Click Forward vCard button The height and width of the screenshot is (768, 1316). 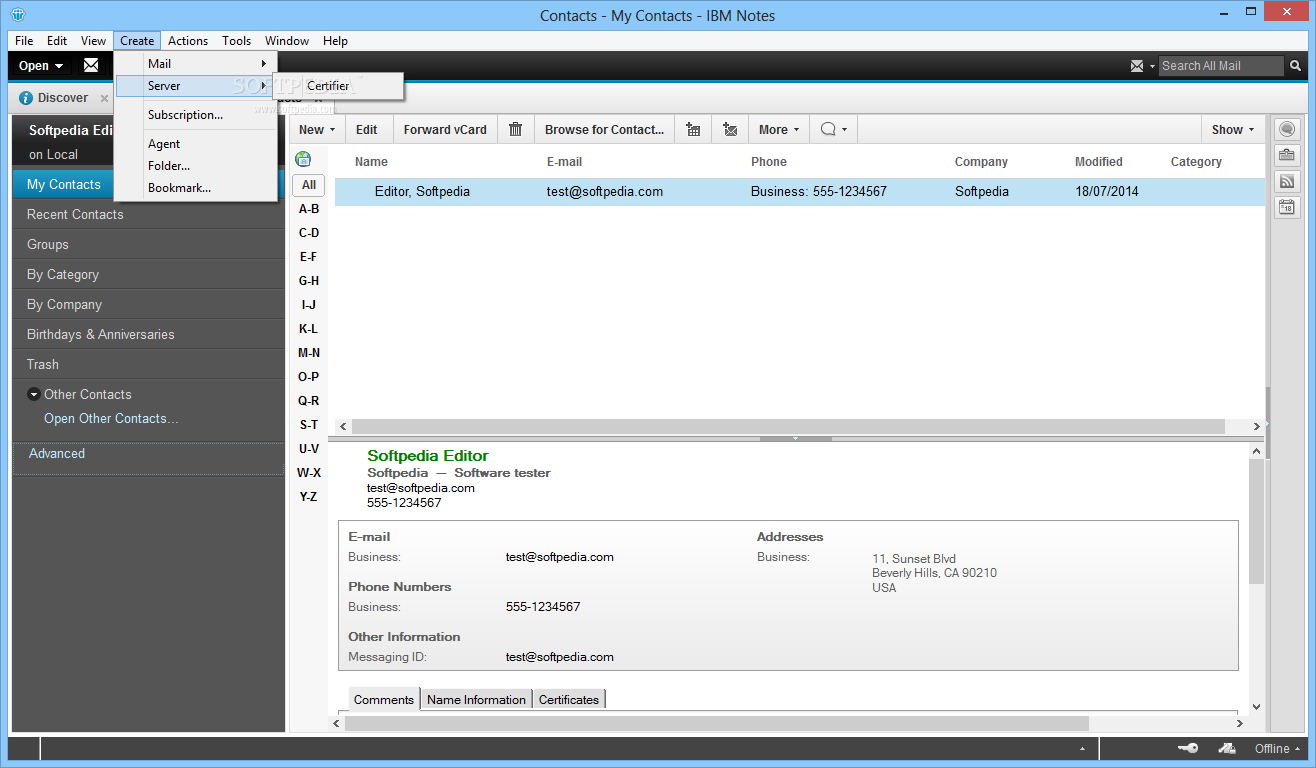445,129
